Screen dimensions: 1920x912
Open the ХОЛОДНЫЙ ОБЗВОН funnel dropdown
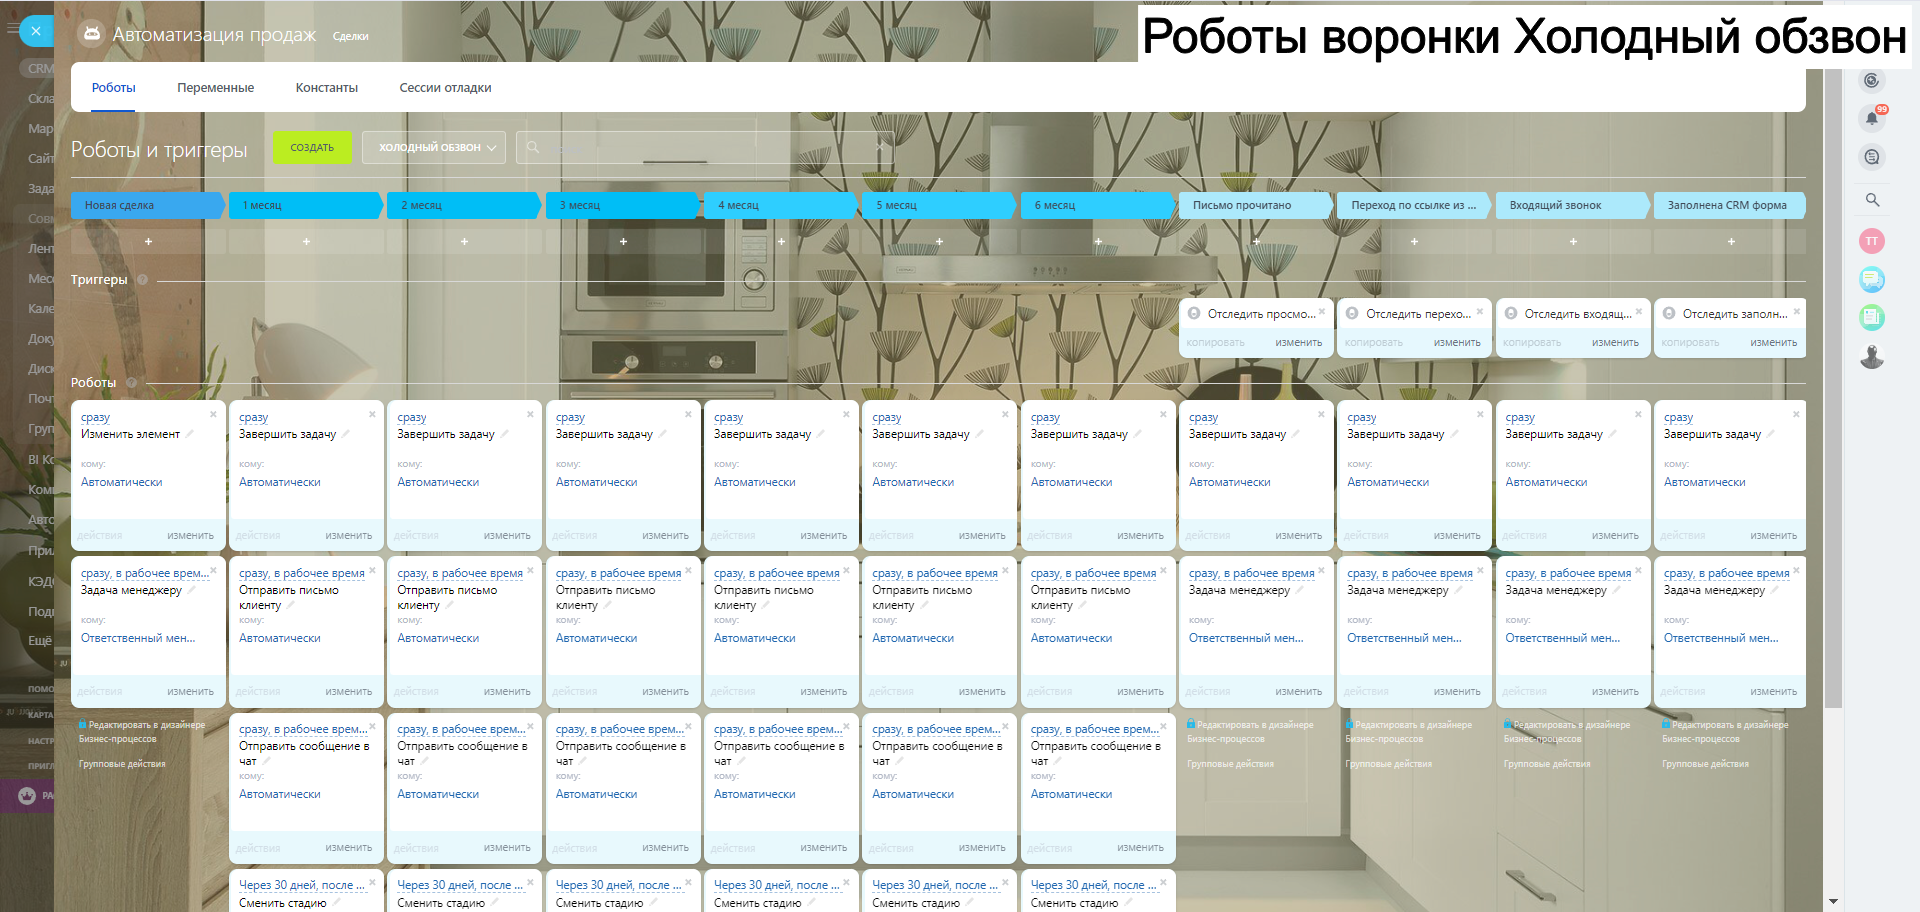pos(434,147)
